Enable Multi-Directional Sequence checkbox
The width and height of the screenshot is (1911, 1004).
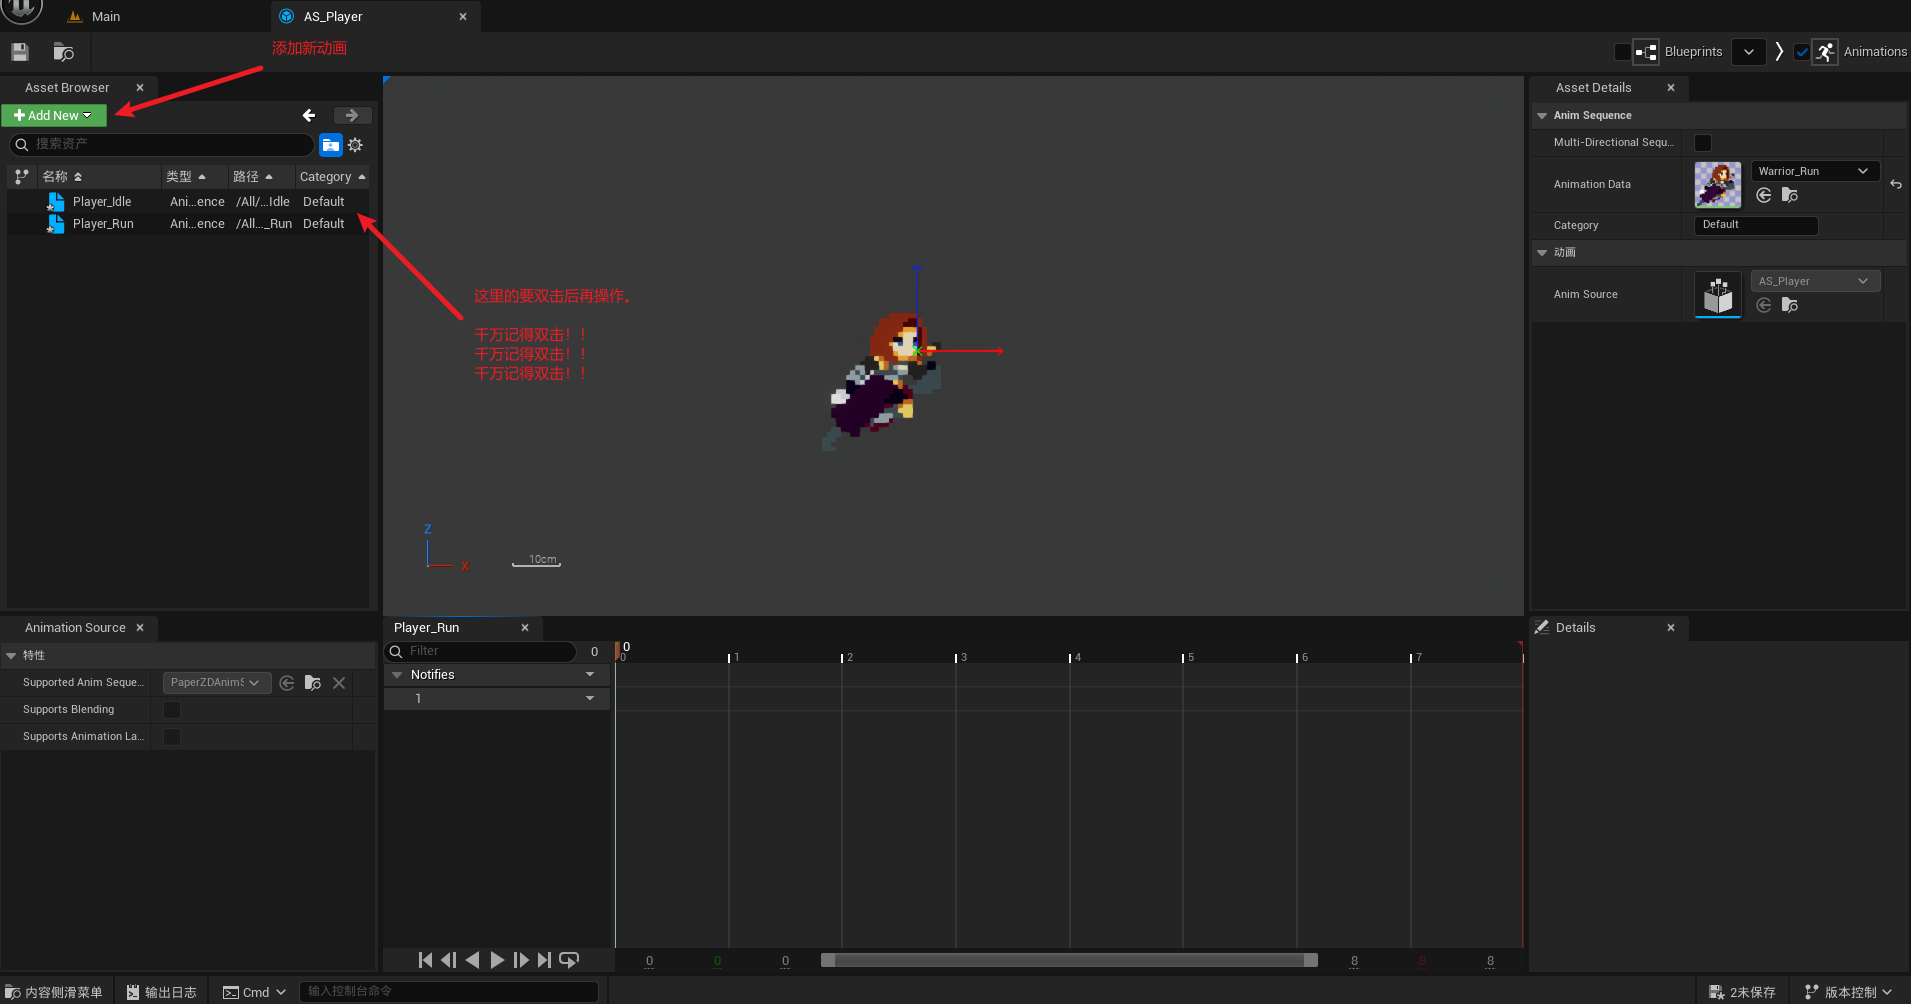pos(1702,143)
